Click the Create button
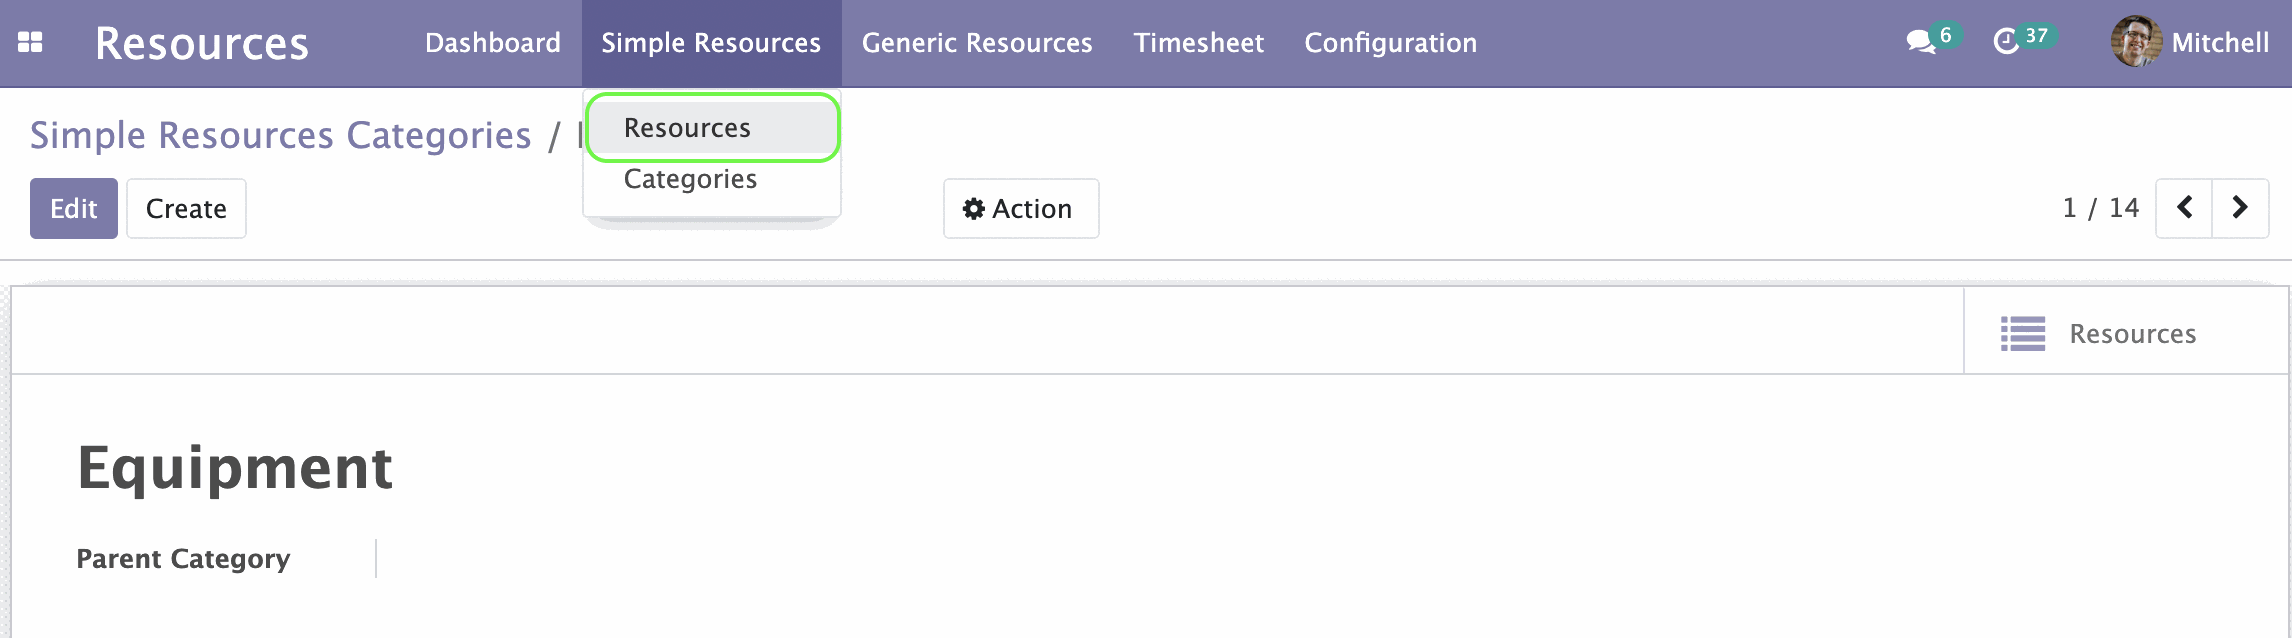This screenshot has width=2292, height=638. [x=186, y=208]
